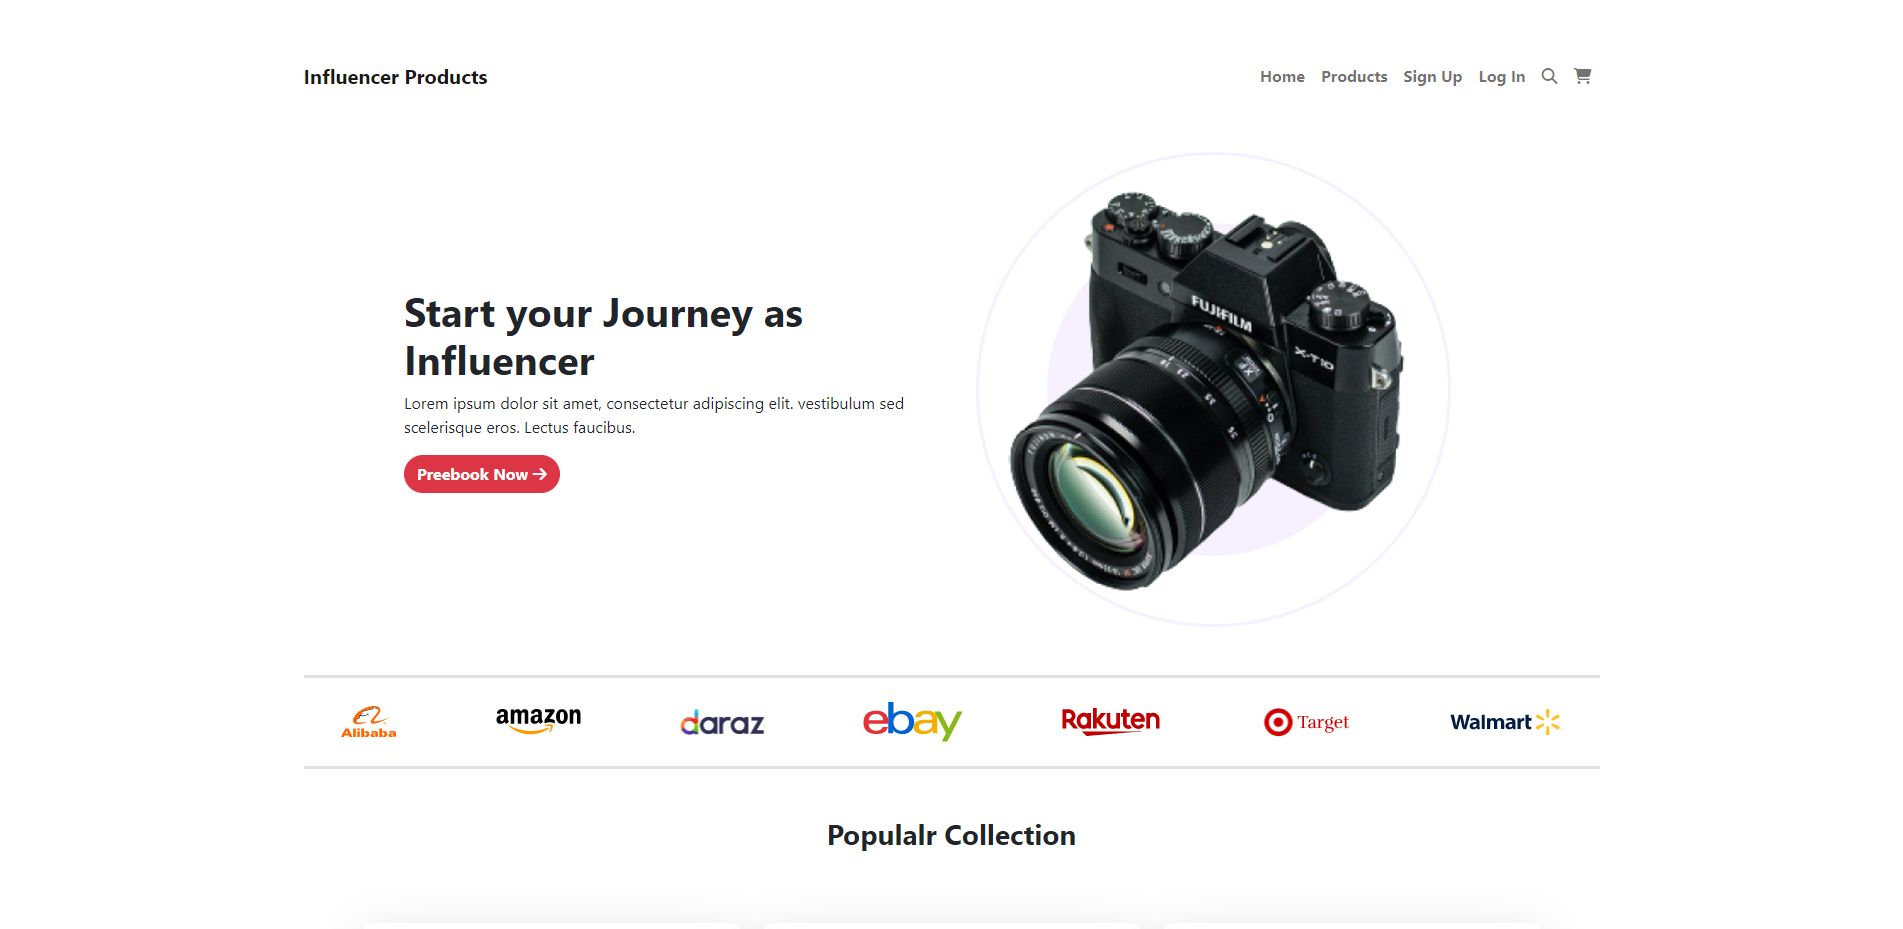1903x929 pixels.
Task: Open the Log In page link
Action: coord(1502,77)
